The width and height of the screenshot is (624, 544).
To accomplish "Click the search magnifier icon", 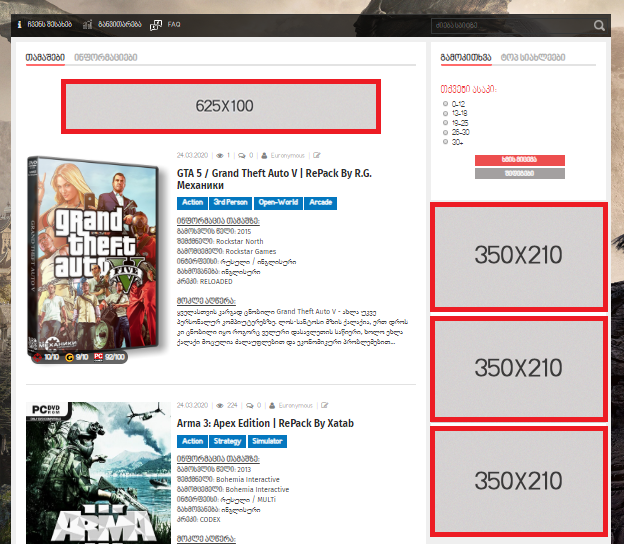I will [599, 25].
